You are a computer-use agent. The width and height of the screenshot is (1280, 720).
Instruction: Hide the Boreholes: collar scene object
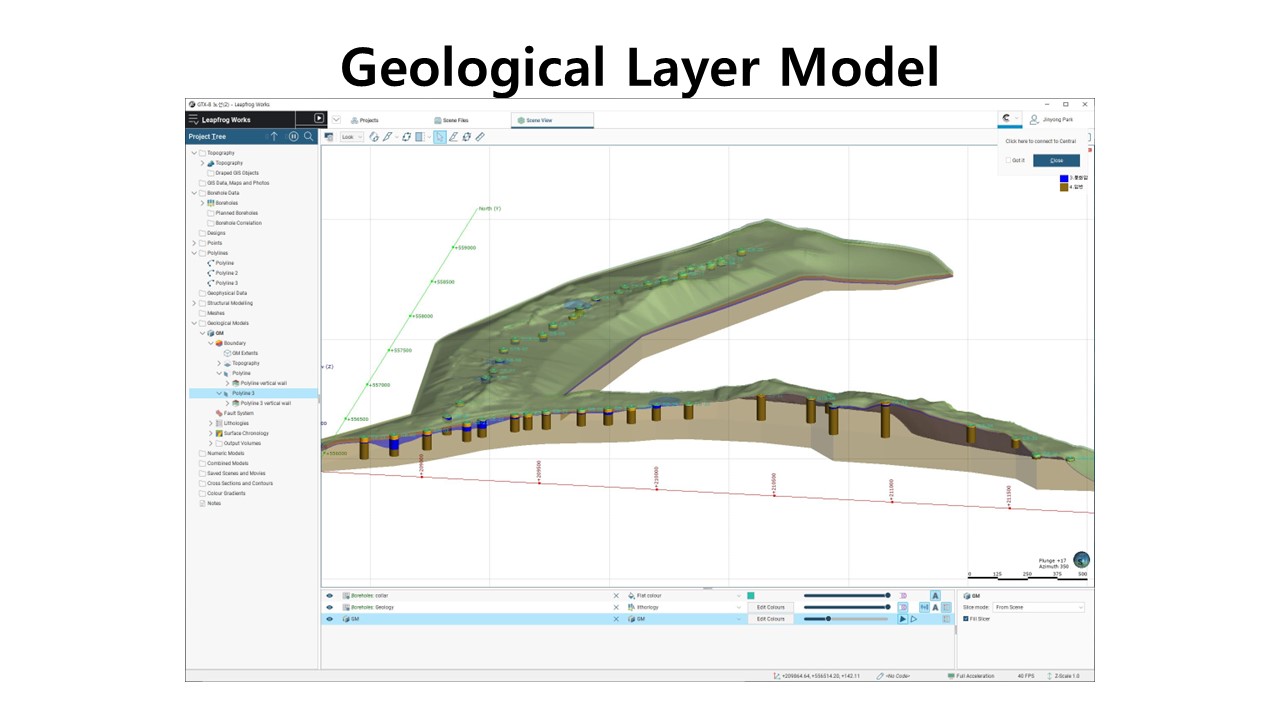(329, 595)
